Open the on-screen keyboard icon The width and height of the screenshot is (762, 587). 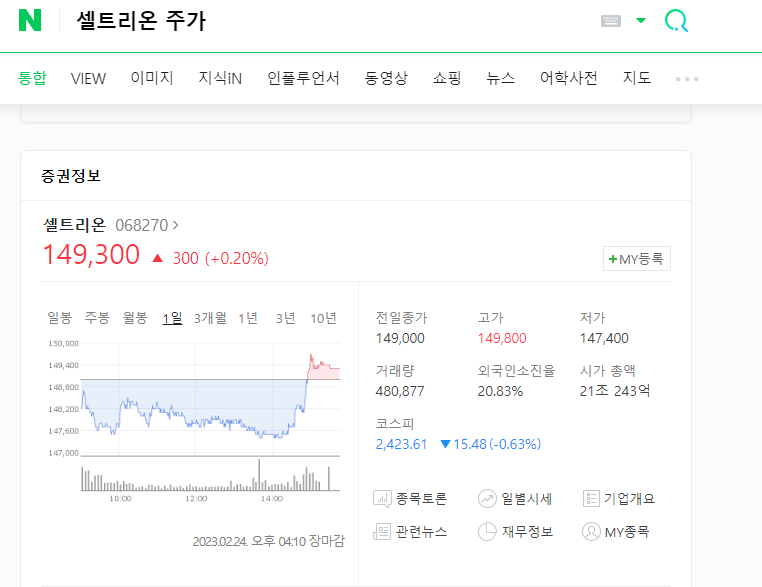(611, 21)
